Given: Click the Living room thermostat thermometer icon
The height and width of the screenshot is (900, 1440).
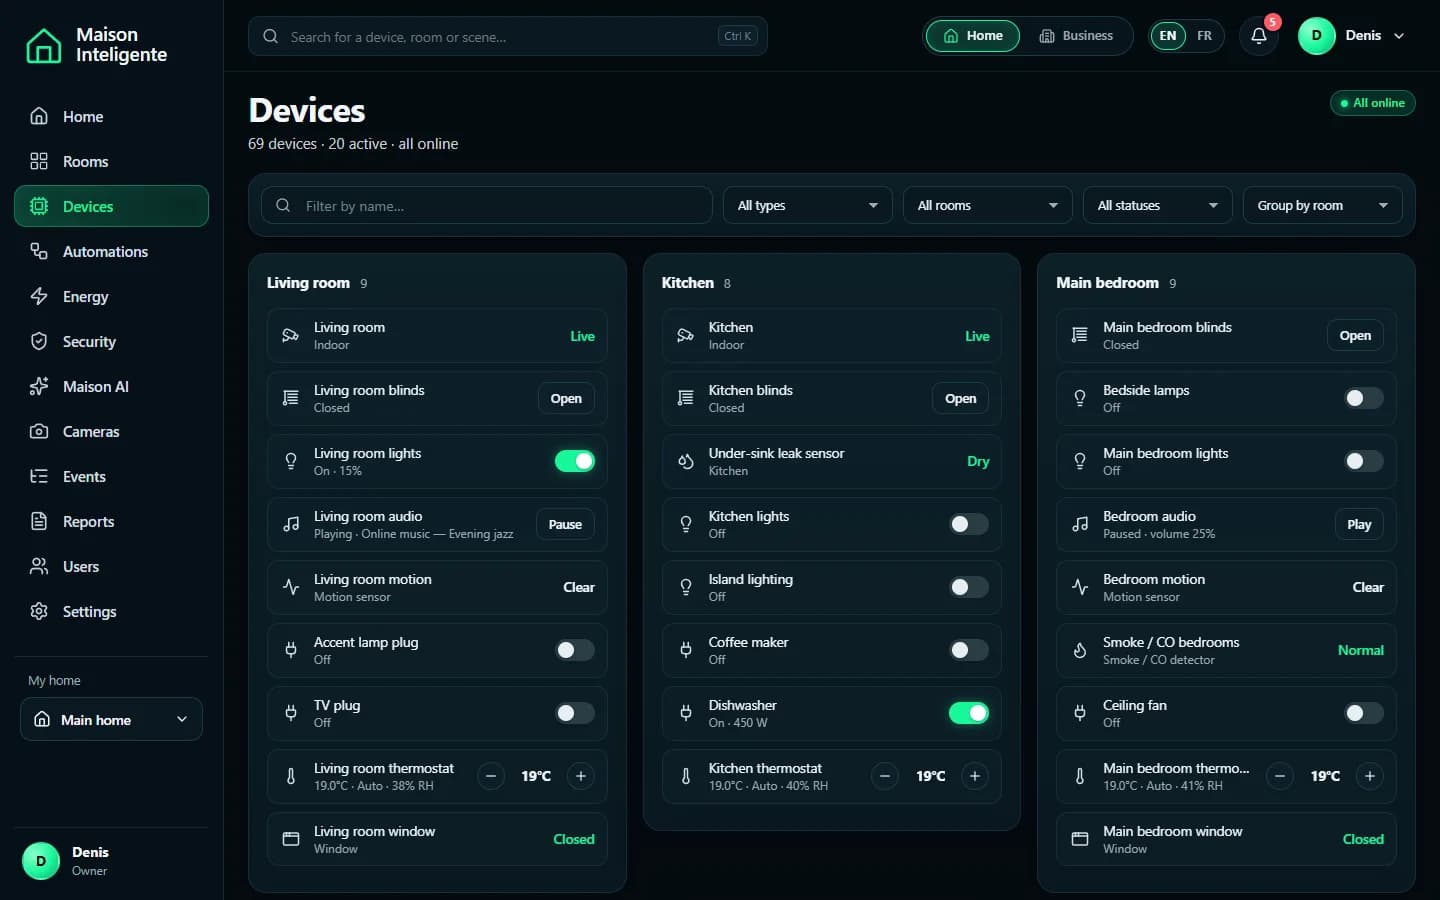Looking at the screenshot, I should (291, 776).
